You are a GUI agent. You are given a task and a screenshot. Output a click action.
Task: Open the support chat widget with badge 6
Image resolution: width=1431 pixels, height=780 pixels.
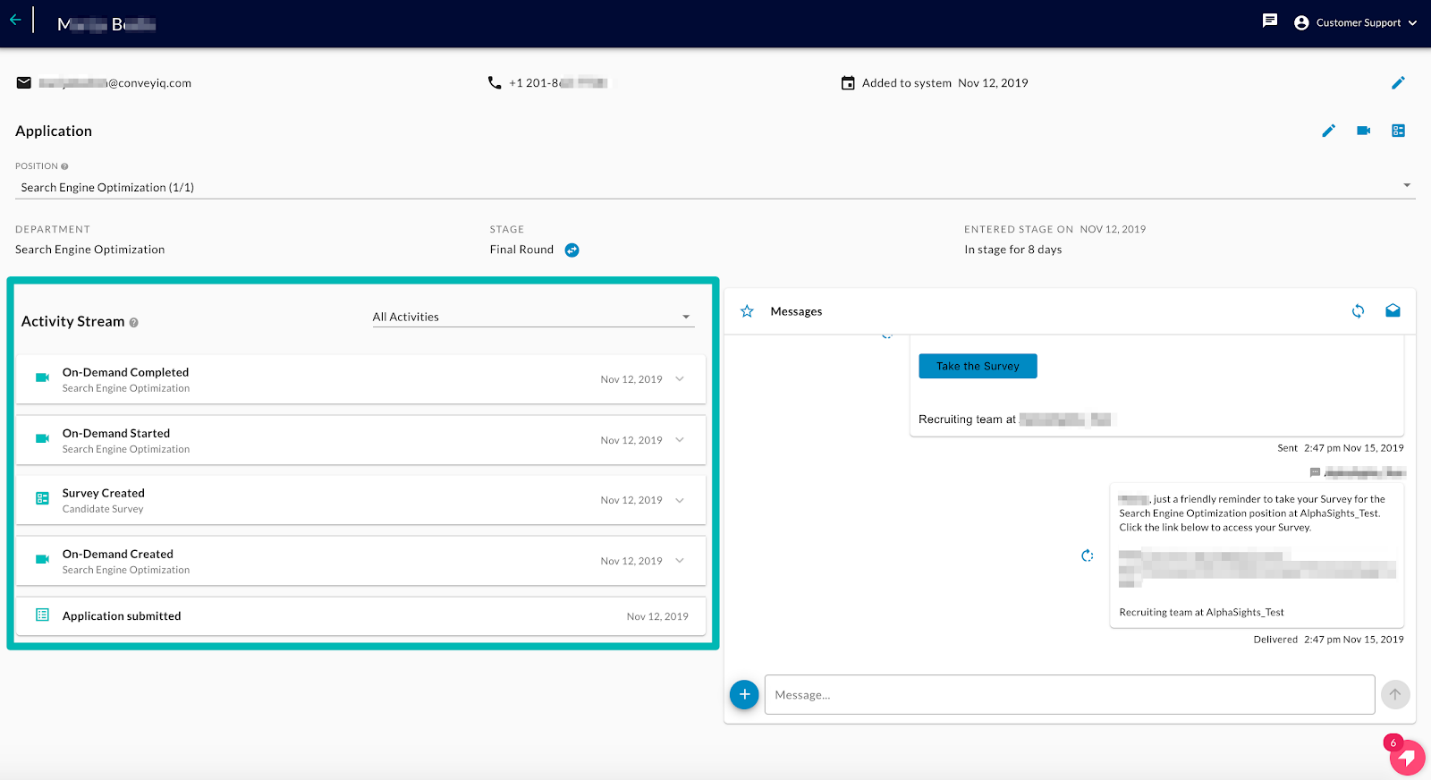click(x=1407, y=757)
